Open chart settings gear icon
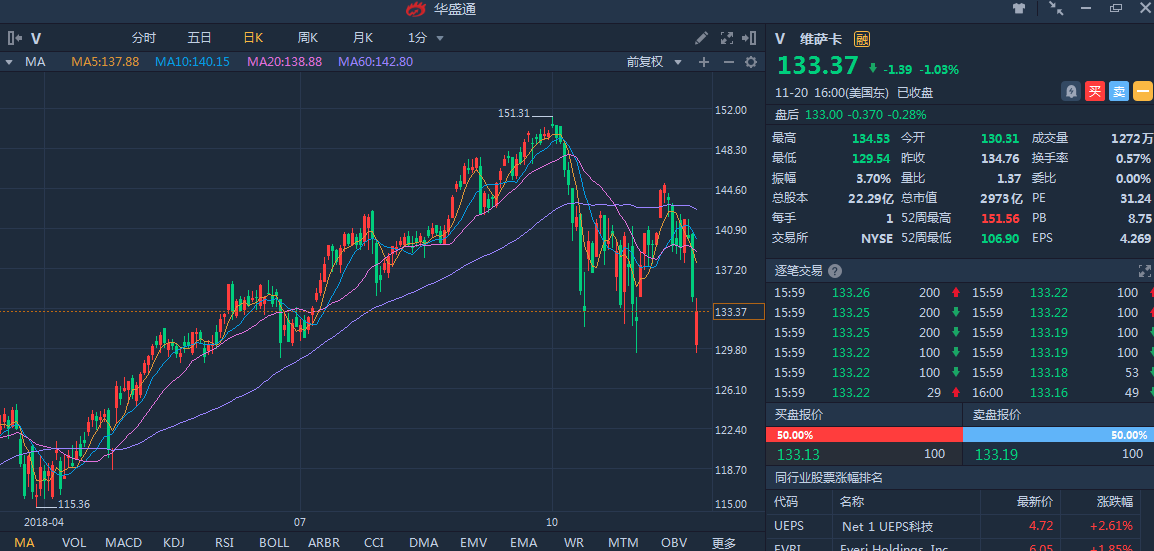 pyautogui.click(x=751, y=62)
